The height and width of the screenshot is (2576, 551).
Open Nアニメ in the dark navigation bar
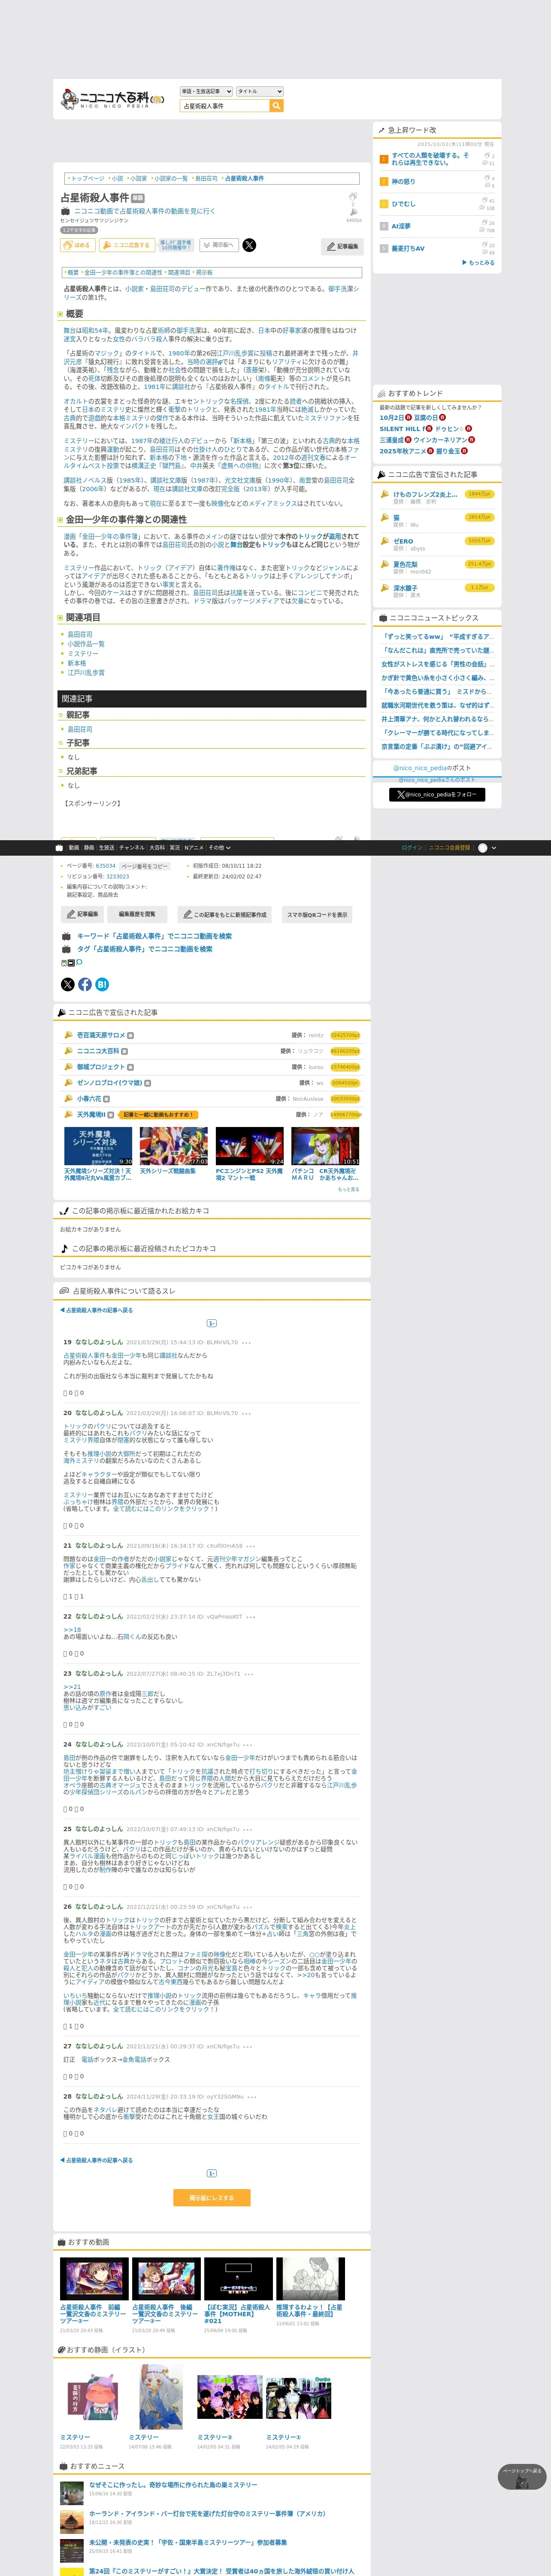(194, 848)
